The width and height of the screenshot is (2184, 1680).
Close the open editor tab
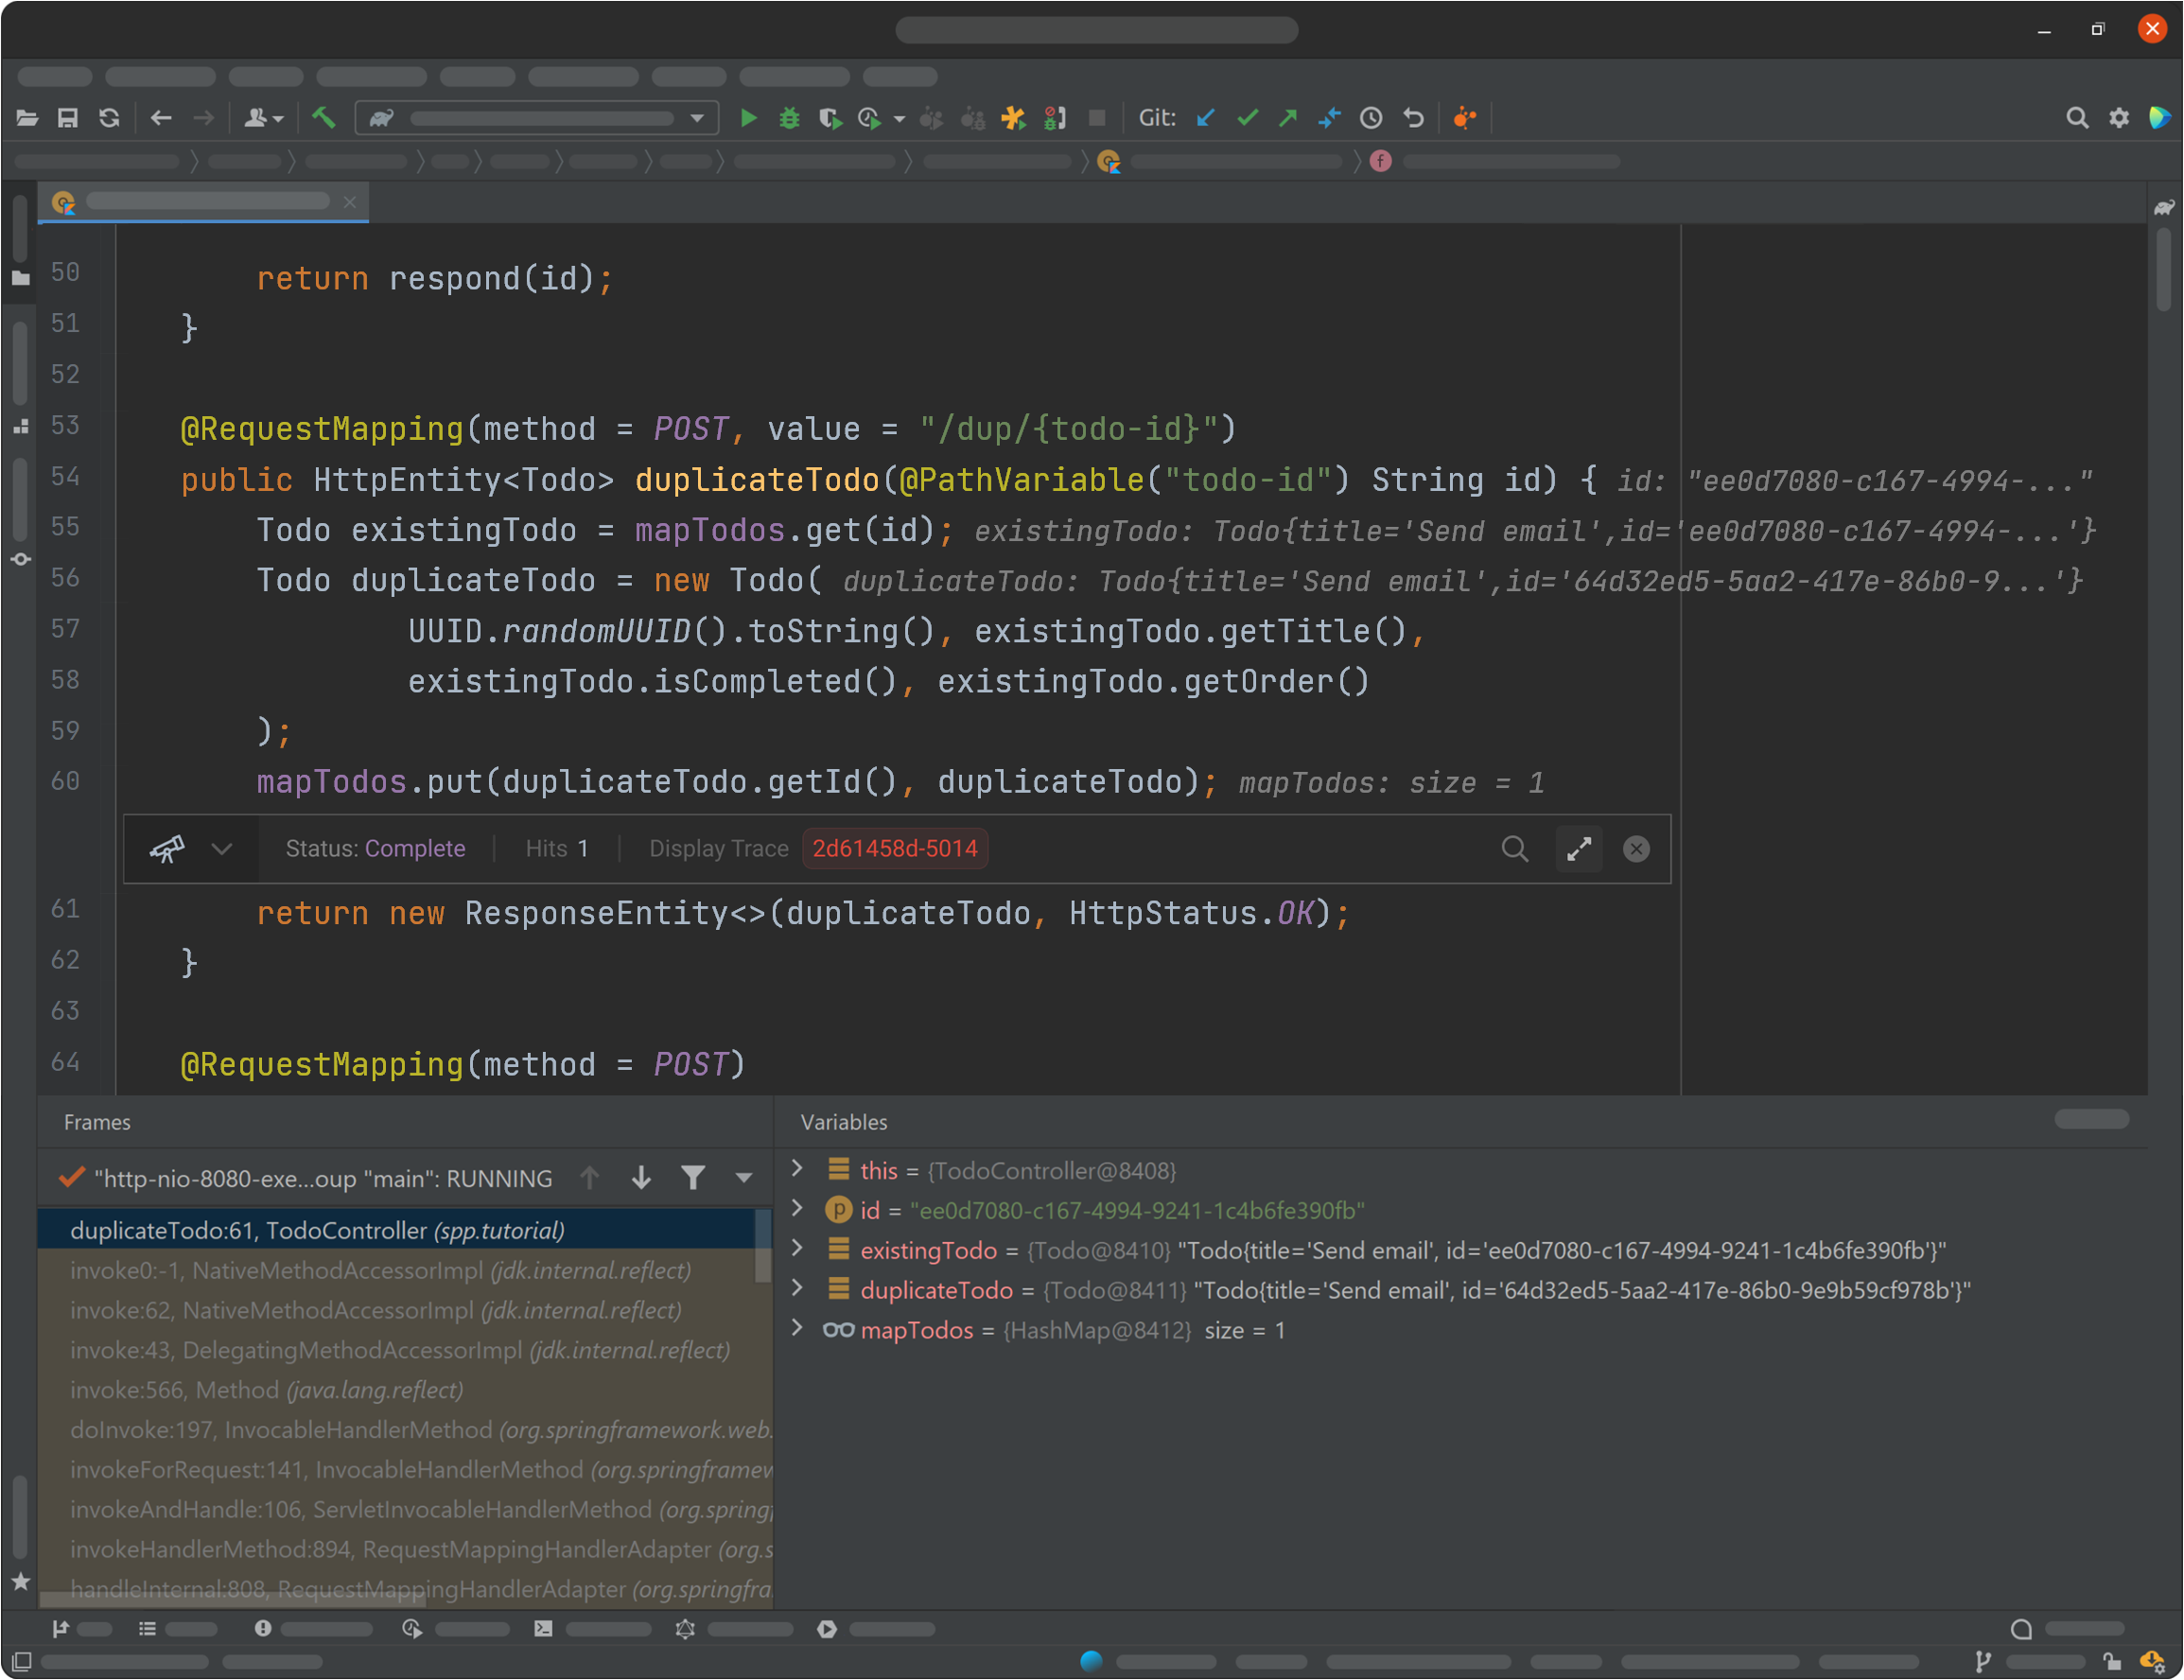(x=349, y=202)
